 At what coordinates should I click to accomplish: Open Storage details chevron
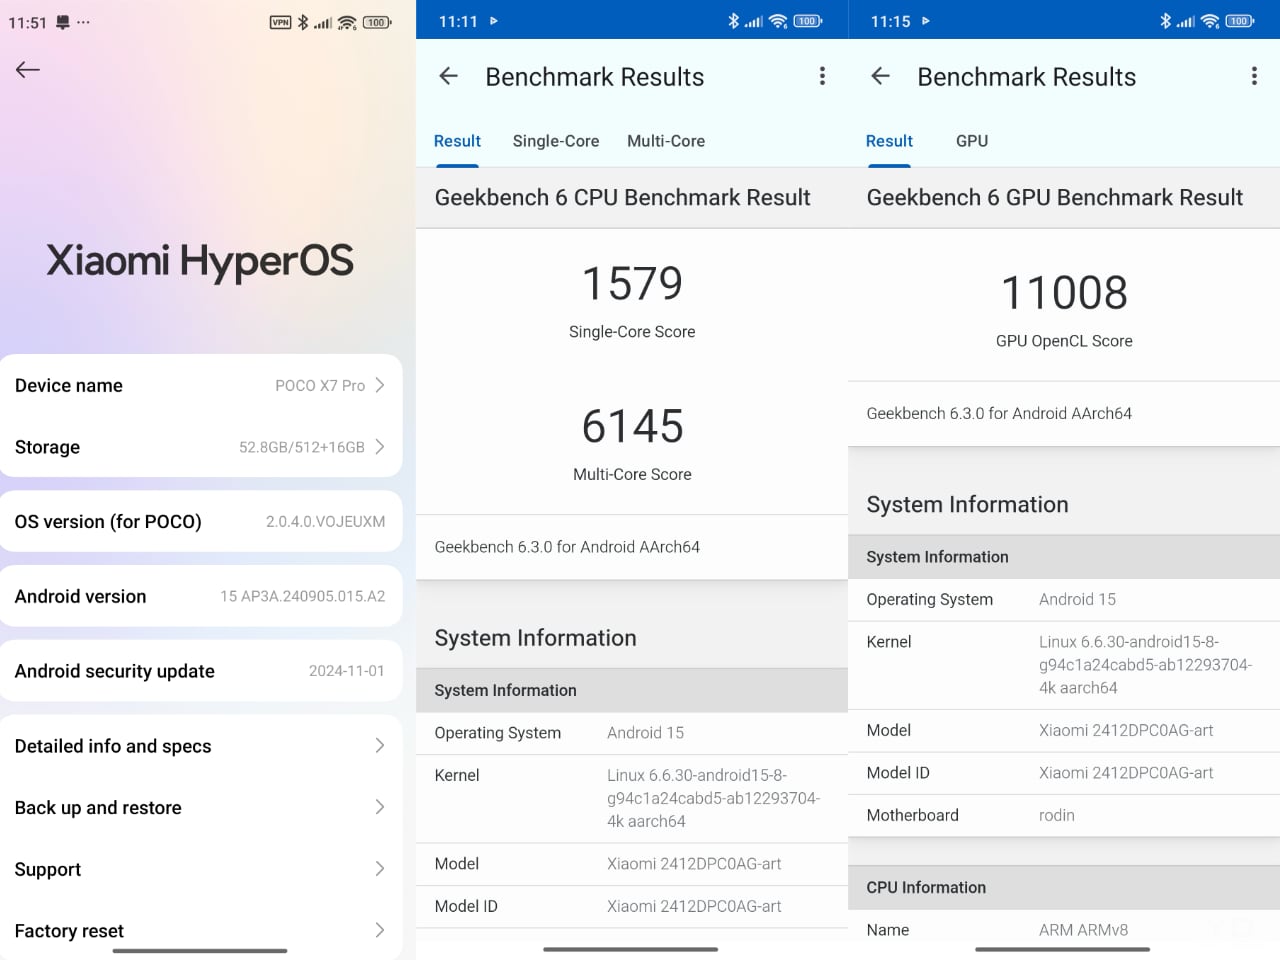(x=379, y=447)
